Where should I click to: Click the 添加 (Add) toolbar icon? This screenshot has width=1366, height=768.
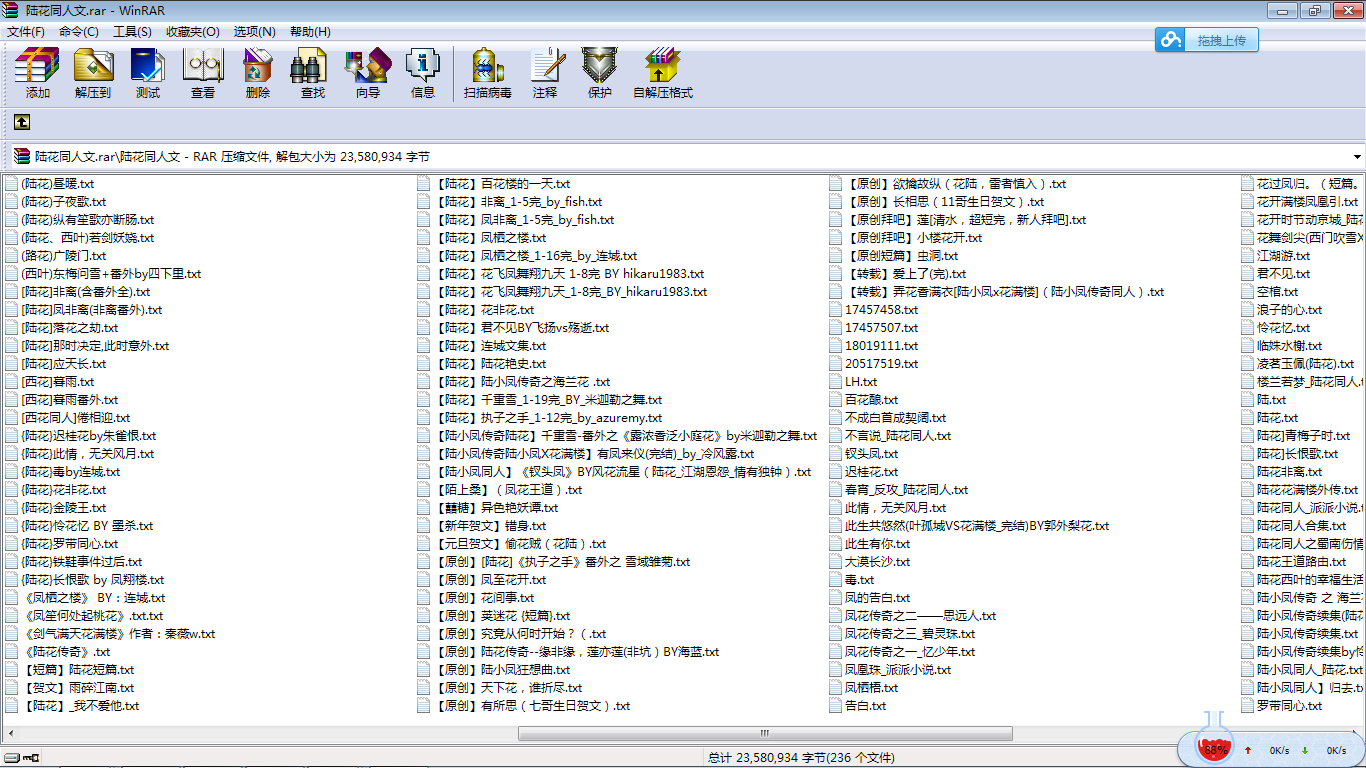37,73
